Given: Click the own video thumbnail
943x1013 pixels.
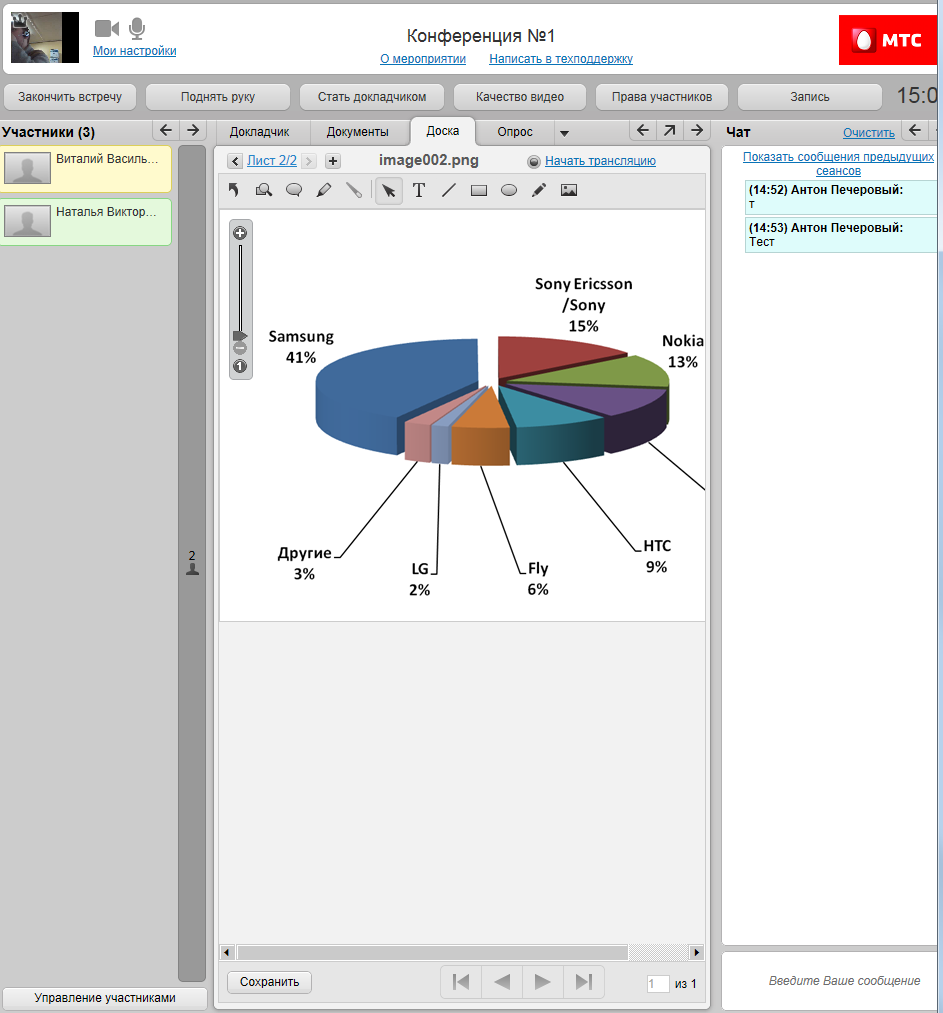Looking at the screenshot, I should point(45,37).
